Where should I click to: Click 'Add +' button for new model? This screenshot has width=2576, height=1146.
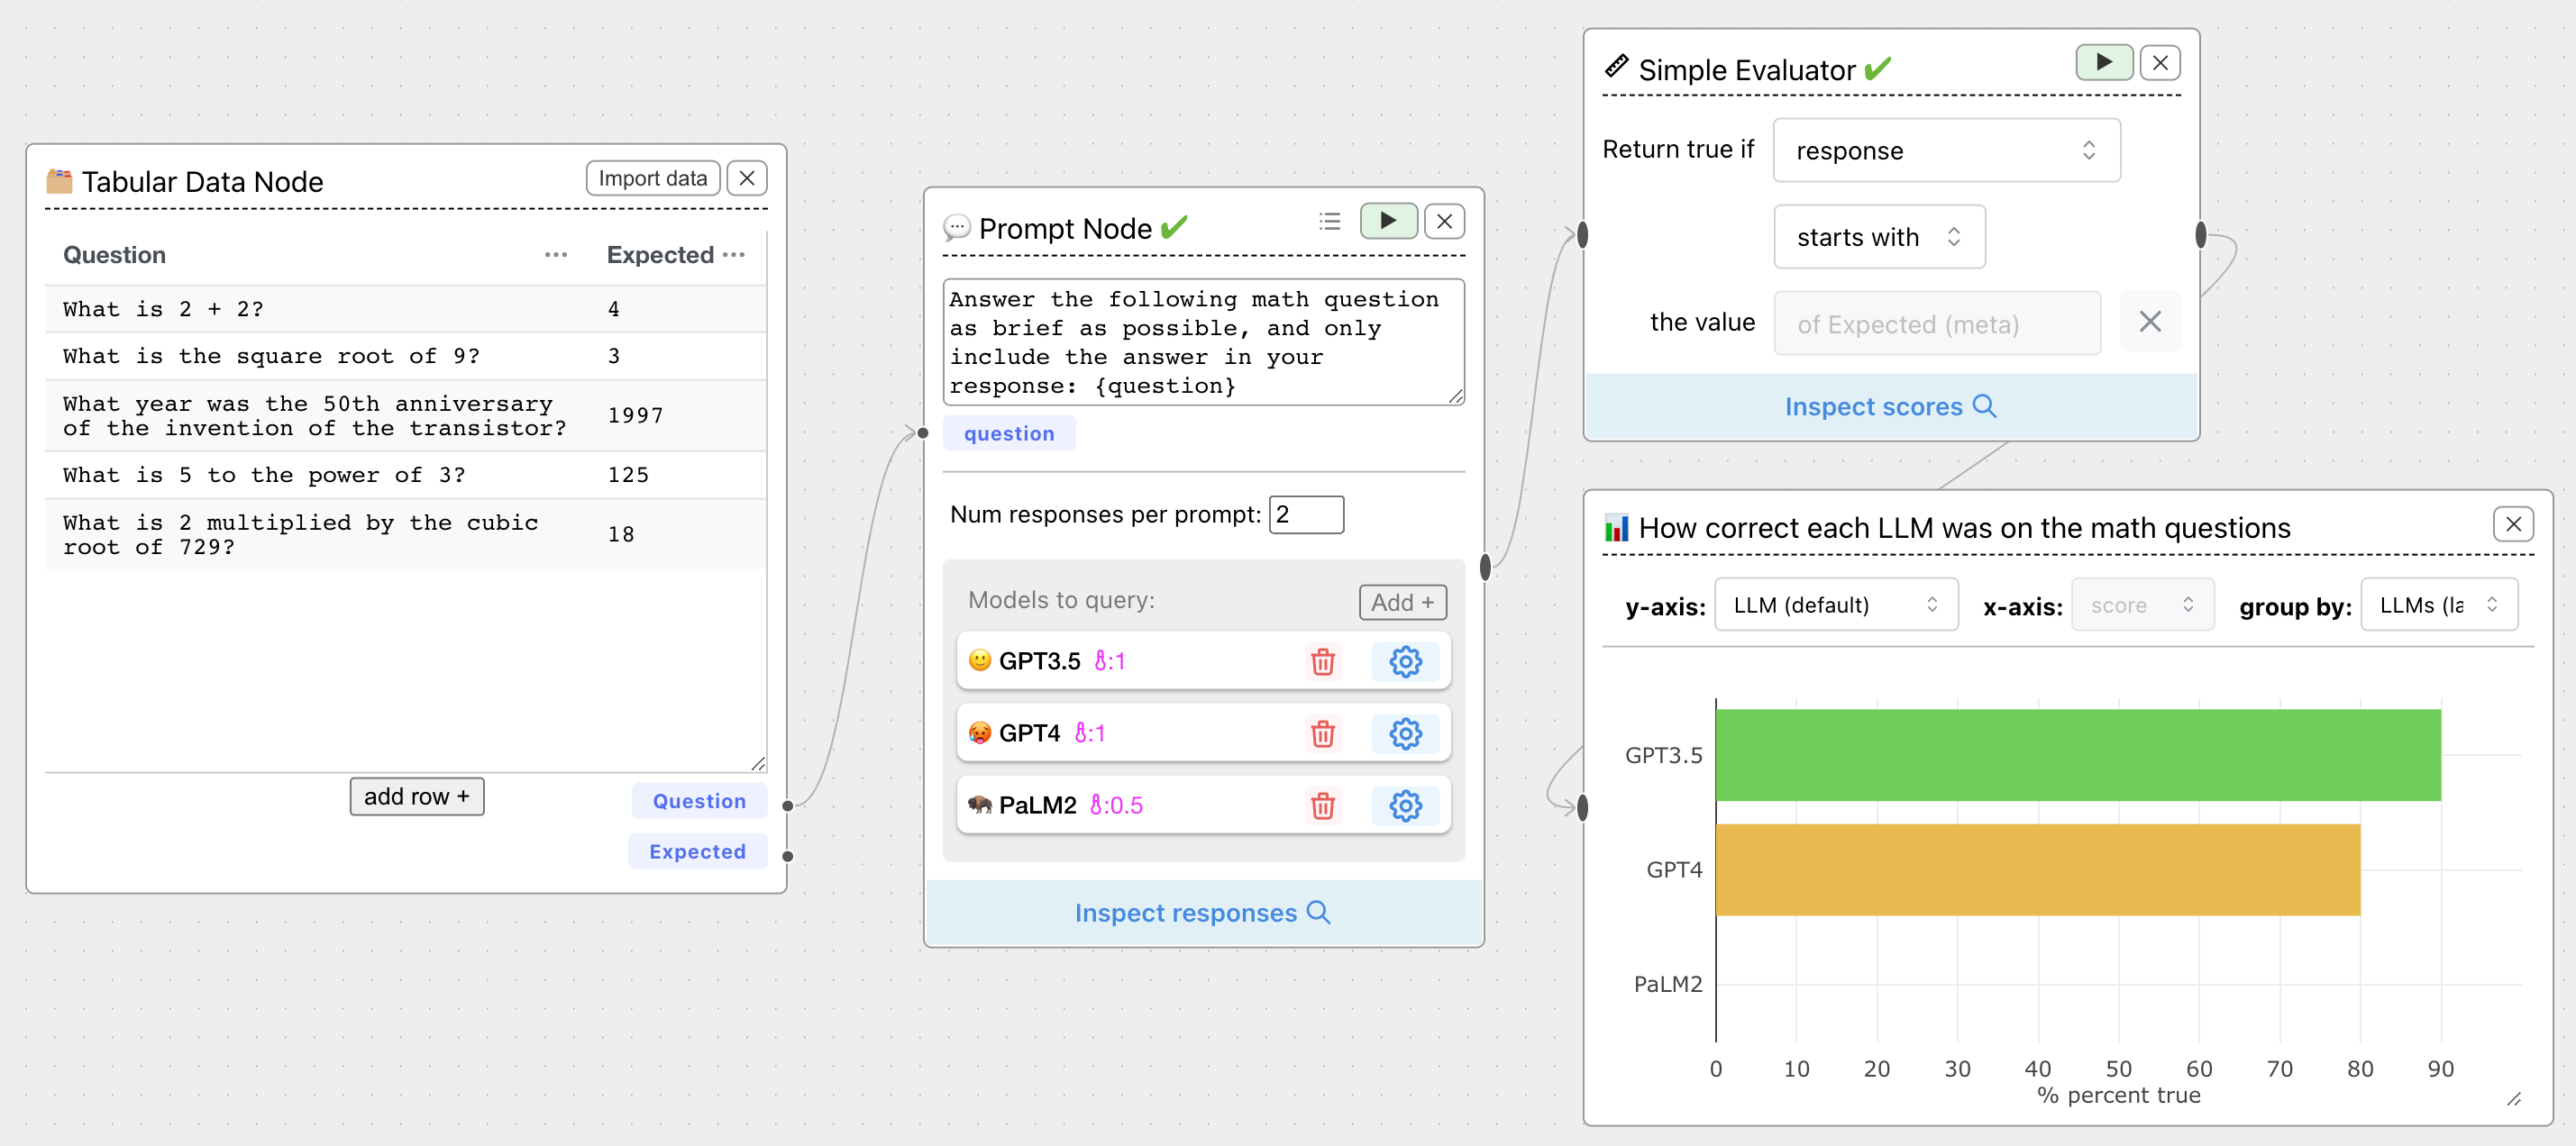(1400, 599)
